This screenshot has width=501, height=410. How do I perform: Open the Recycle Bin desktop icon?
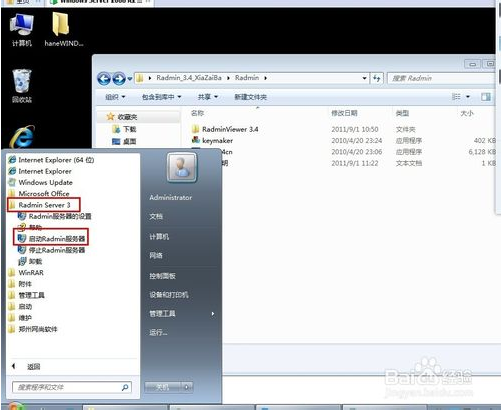point(22,86)
